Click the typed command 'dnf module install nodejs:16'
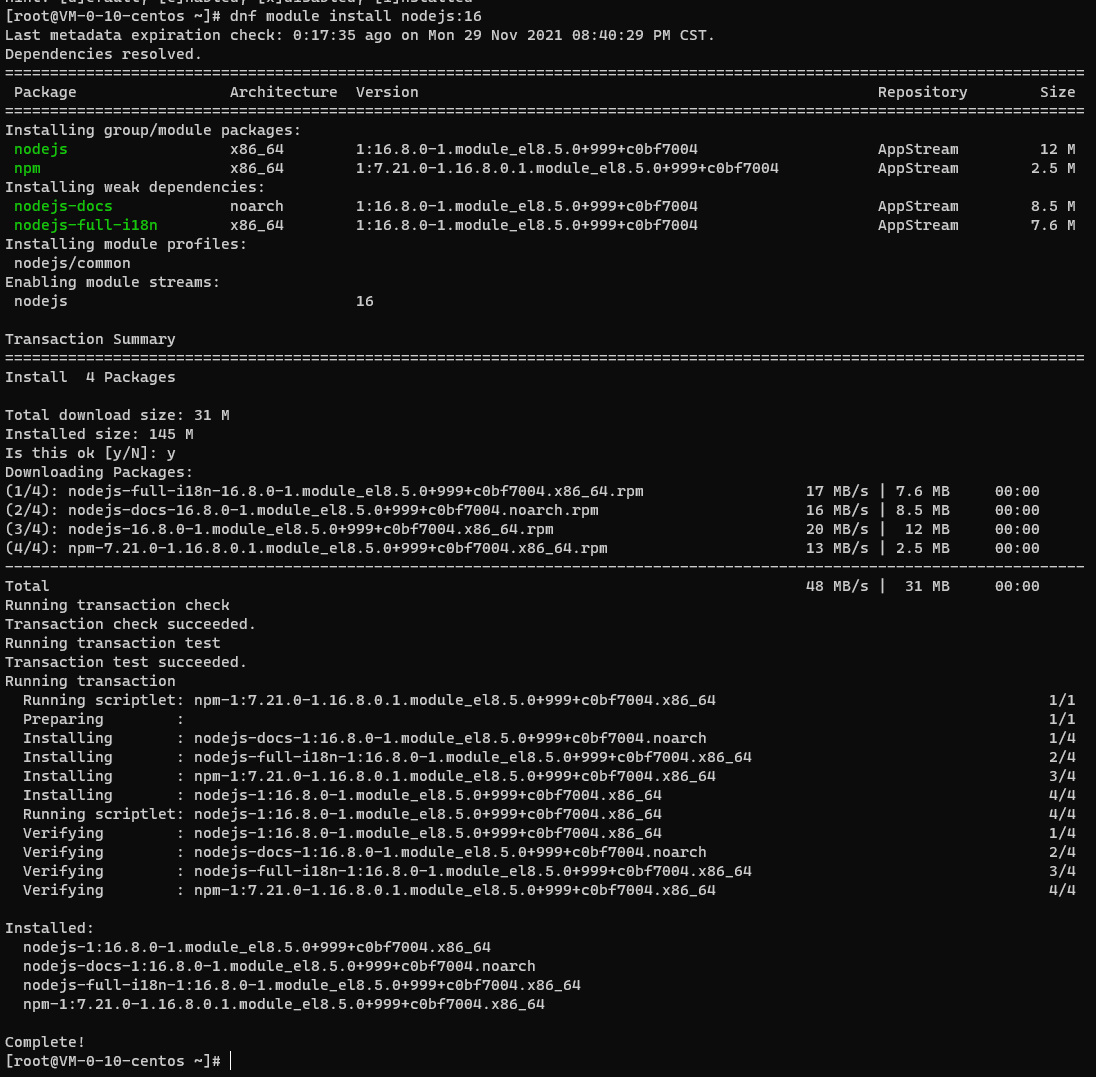This screenshot has width=1096, height=1077. pos(355,16)
